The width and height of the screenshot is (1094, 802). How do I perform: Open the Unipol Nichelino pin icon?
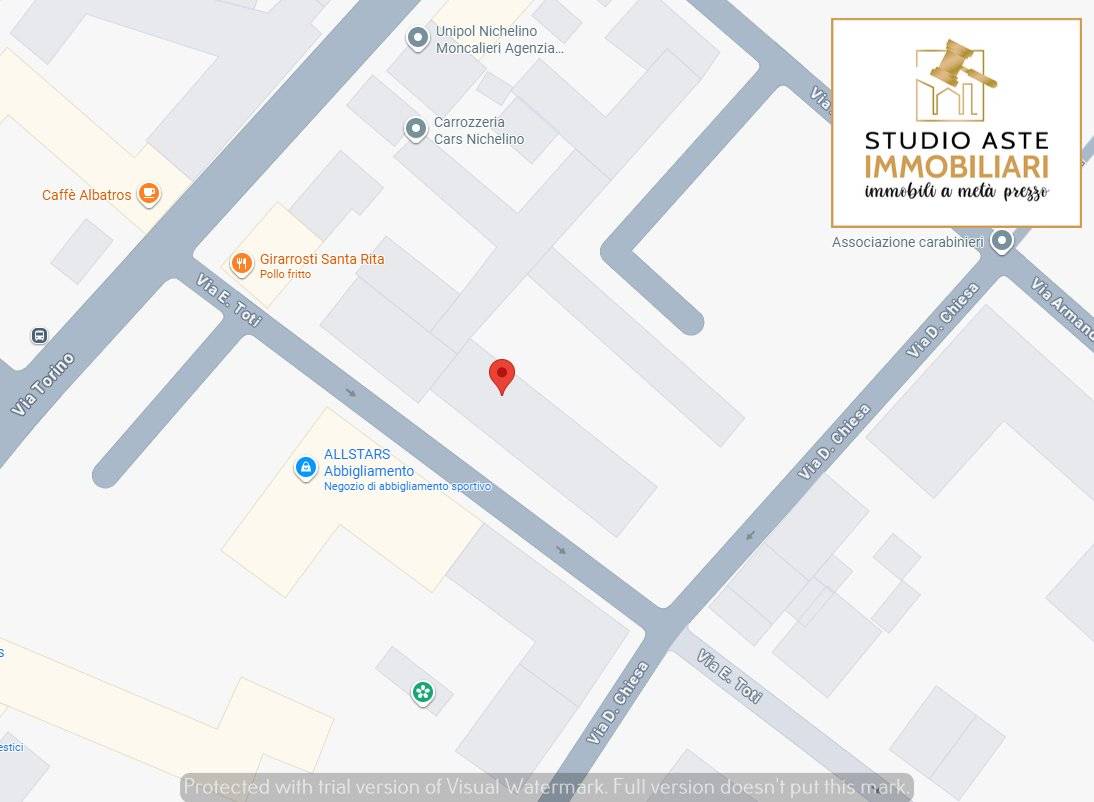coord(417,38)
